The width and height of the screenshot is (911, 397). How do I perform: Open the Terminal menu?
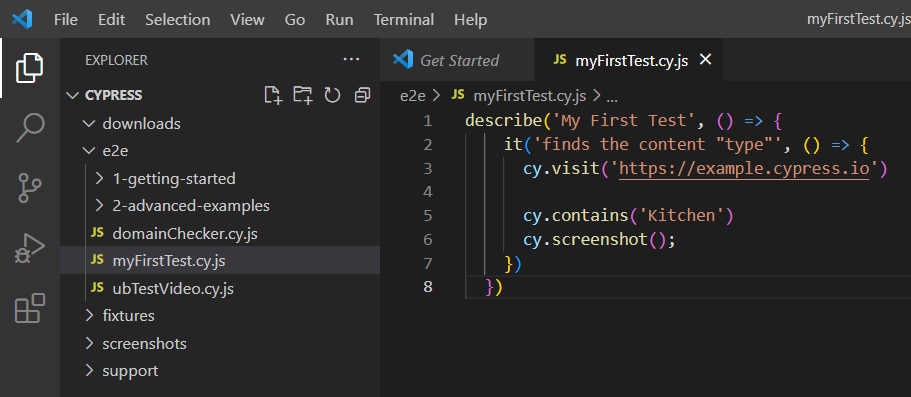[x=404, y=19]
